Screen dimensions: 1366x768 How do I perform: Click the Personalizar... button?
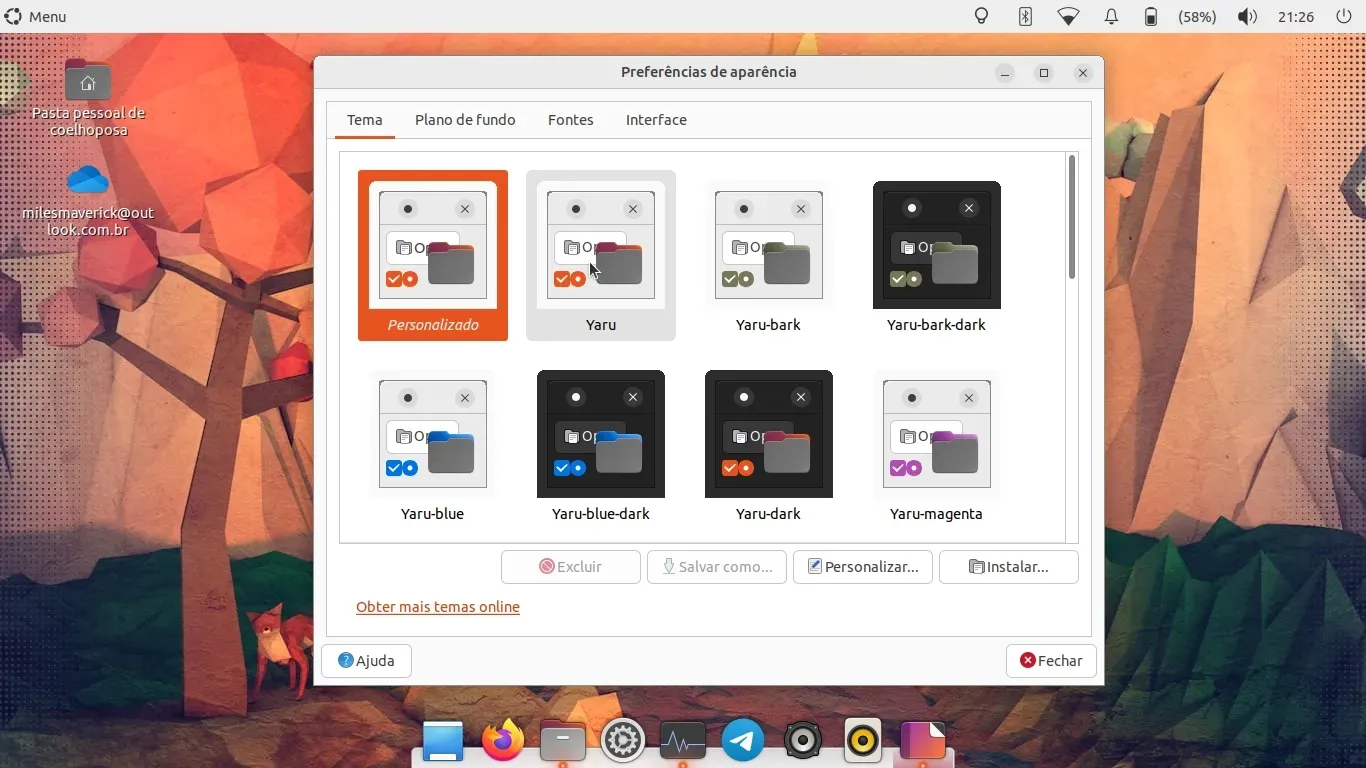862,567
